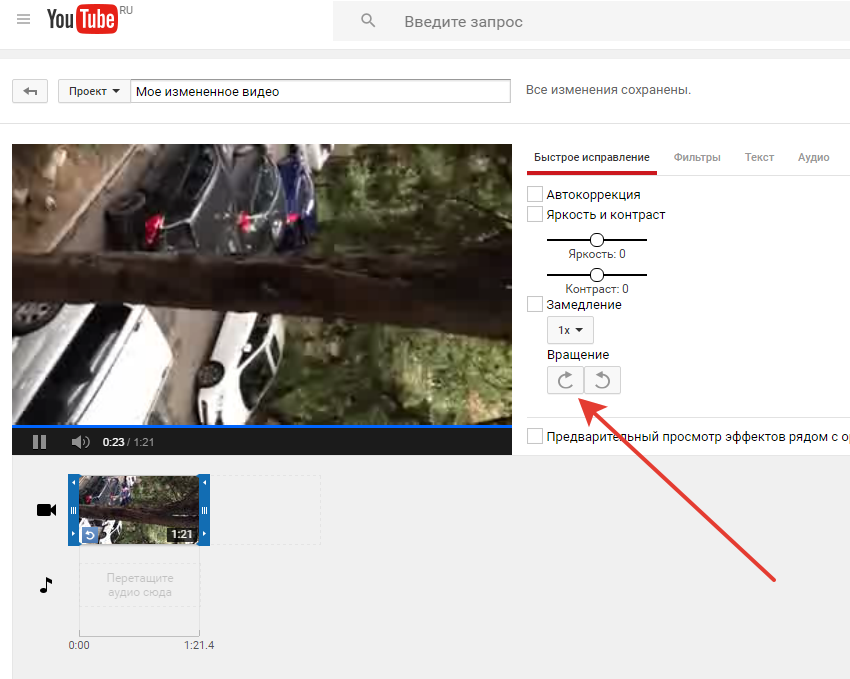Mute the video with speaker icon

(80, 441)
